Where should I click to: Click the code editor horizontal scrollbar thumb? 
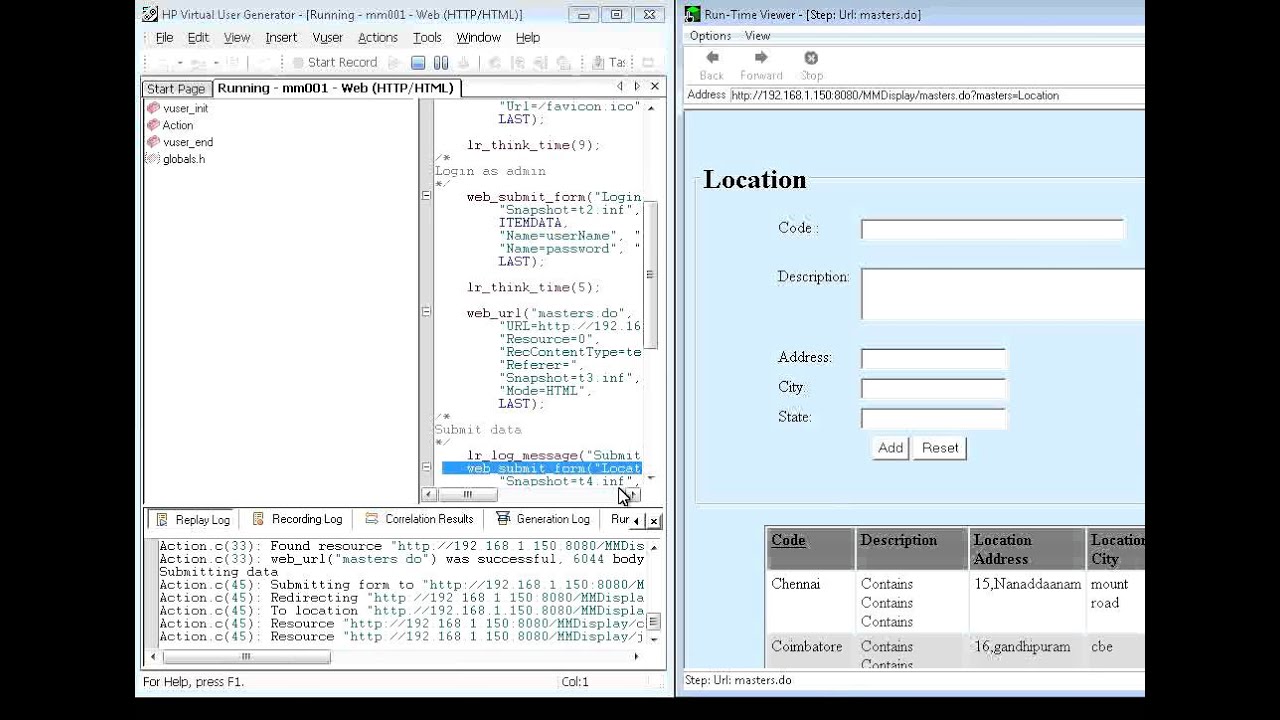click(467, 494)
